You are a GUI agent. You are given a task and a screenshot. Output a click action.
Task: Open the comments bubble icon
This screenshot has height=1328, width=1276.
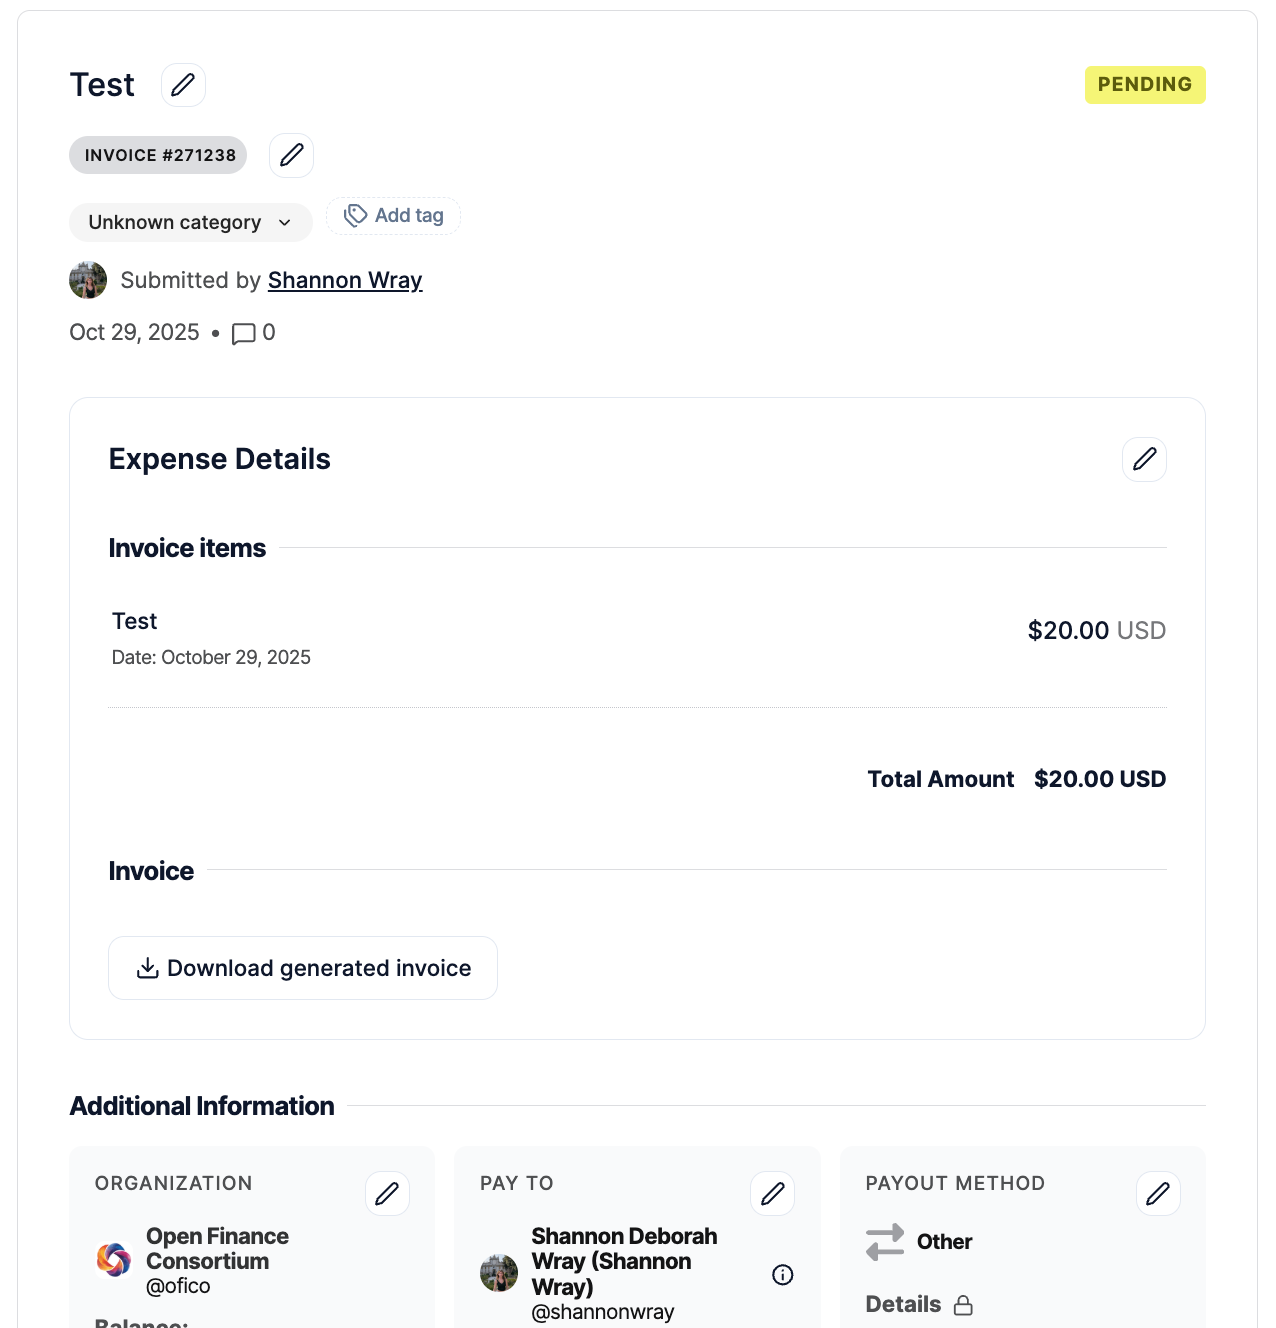(x=243, y=333)
